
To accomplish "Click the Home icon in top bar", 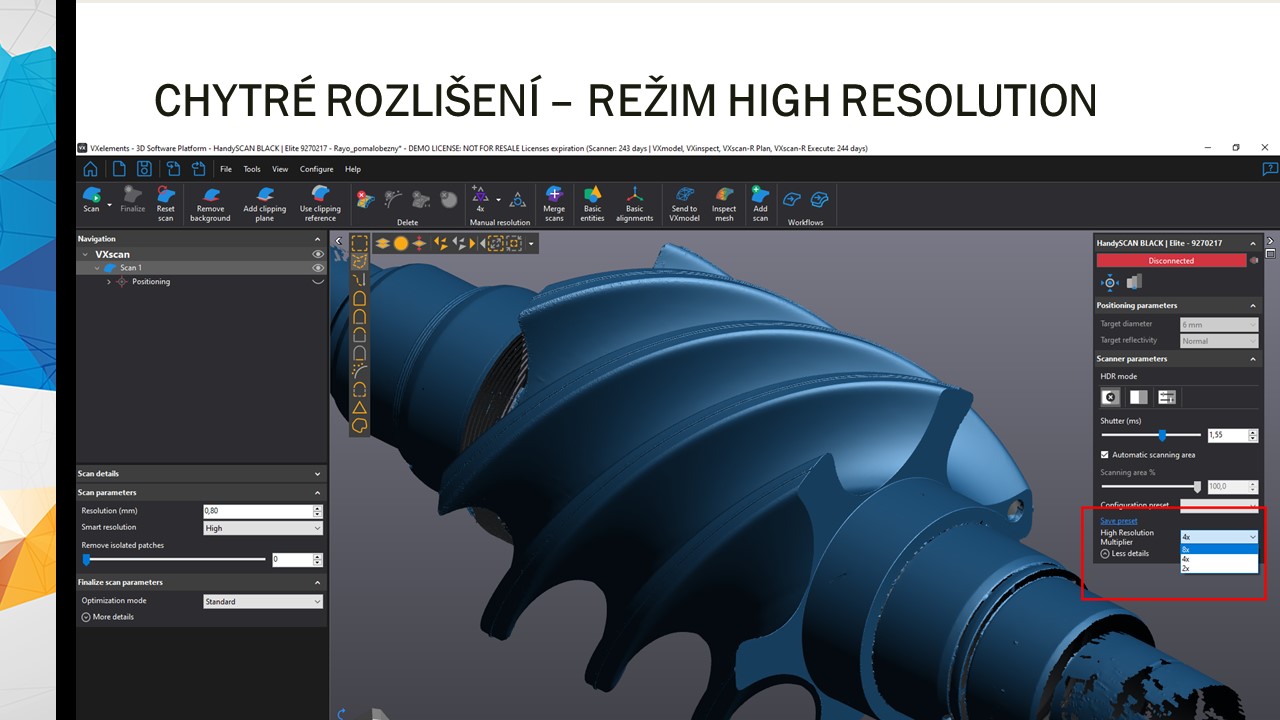I will pos(91,169).
